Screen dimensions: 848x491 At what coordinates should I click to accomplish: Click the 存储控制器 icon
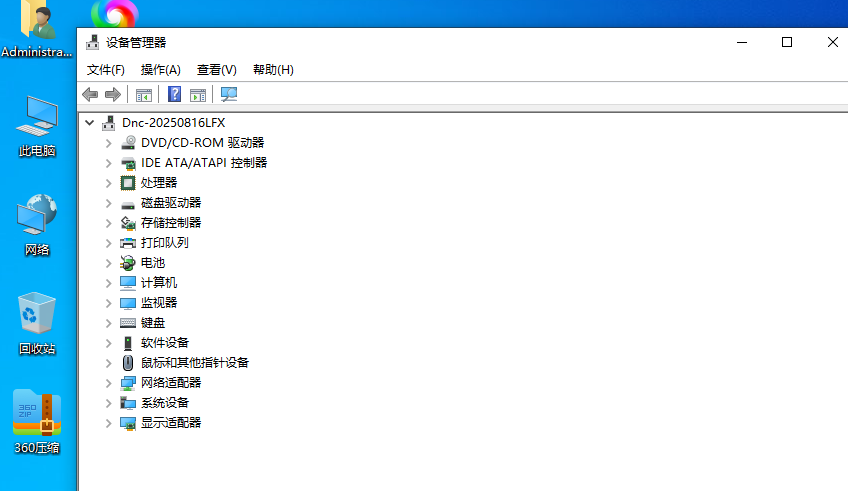coord(128,223)
